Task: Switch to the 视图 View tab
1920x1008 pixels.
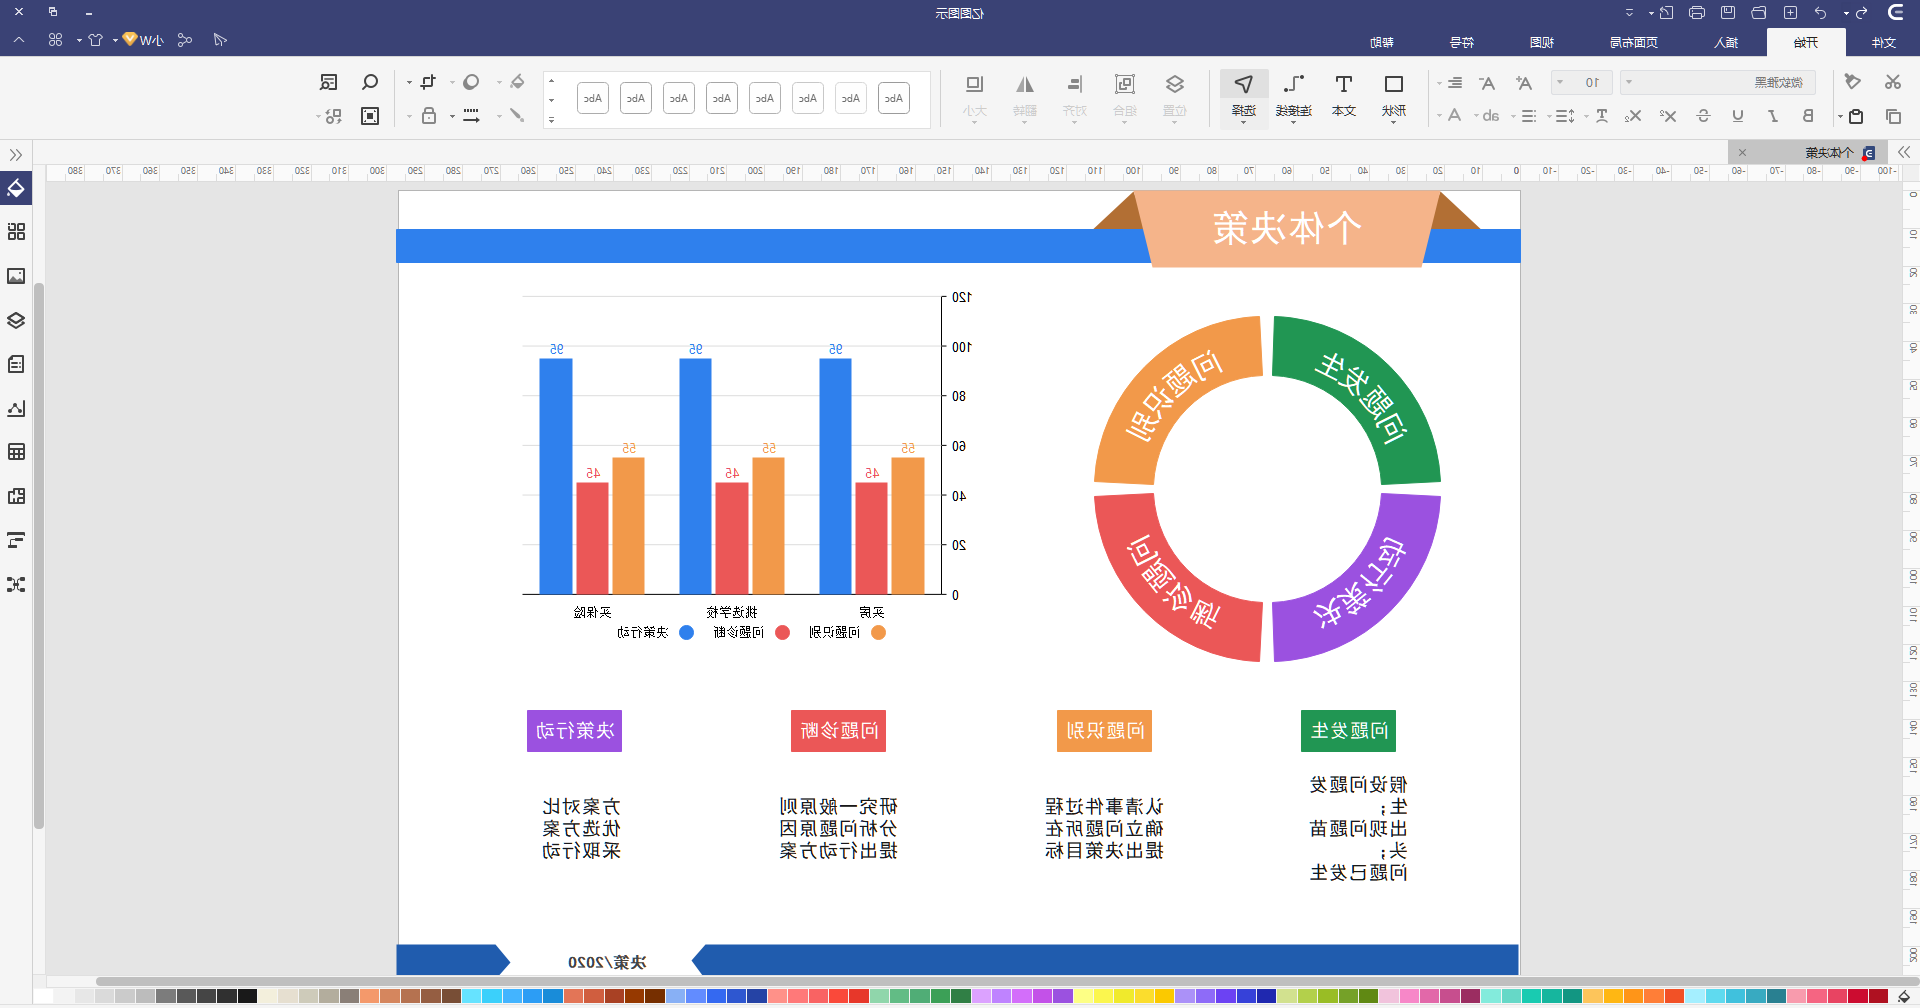Action: 1542,42
